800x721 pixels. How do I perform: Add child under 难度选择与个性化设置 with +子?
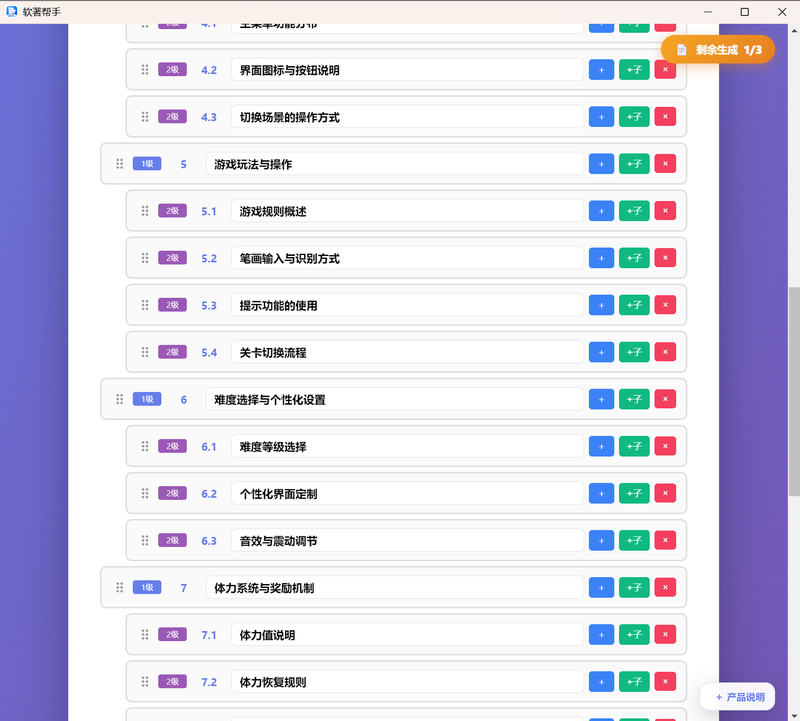click(634, 399)
